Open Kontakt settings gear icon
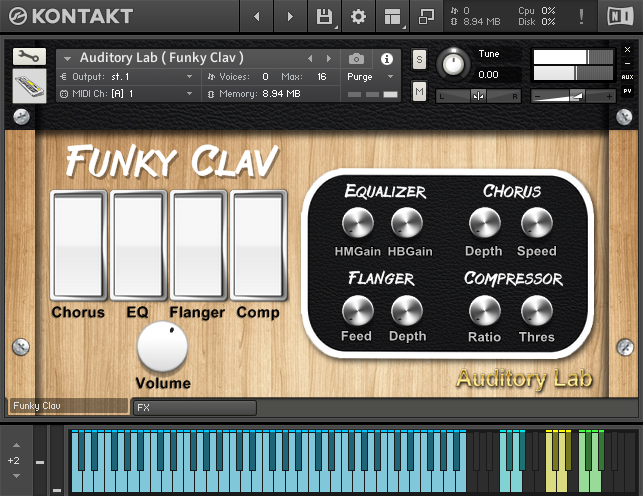The image size is (643, 496). coord(357,17)
